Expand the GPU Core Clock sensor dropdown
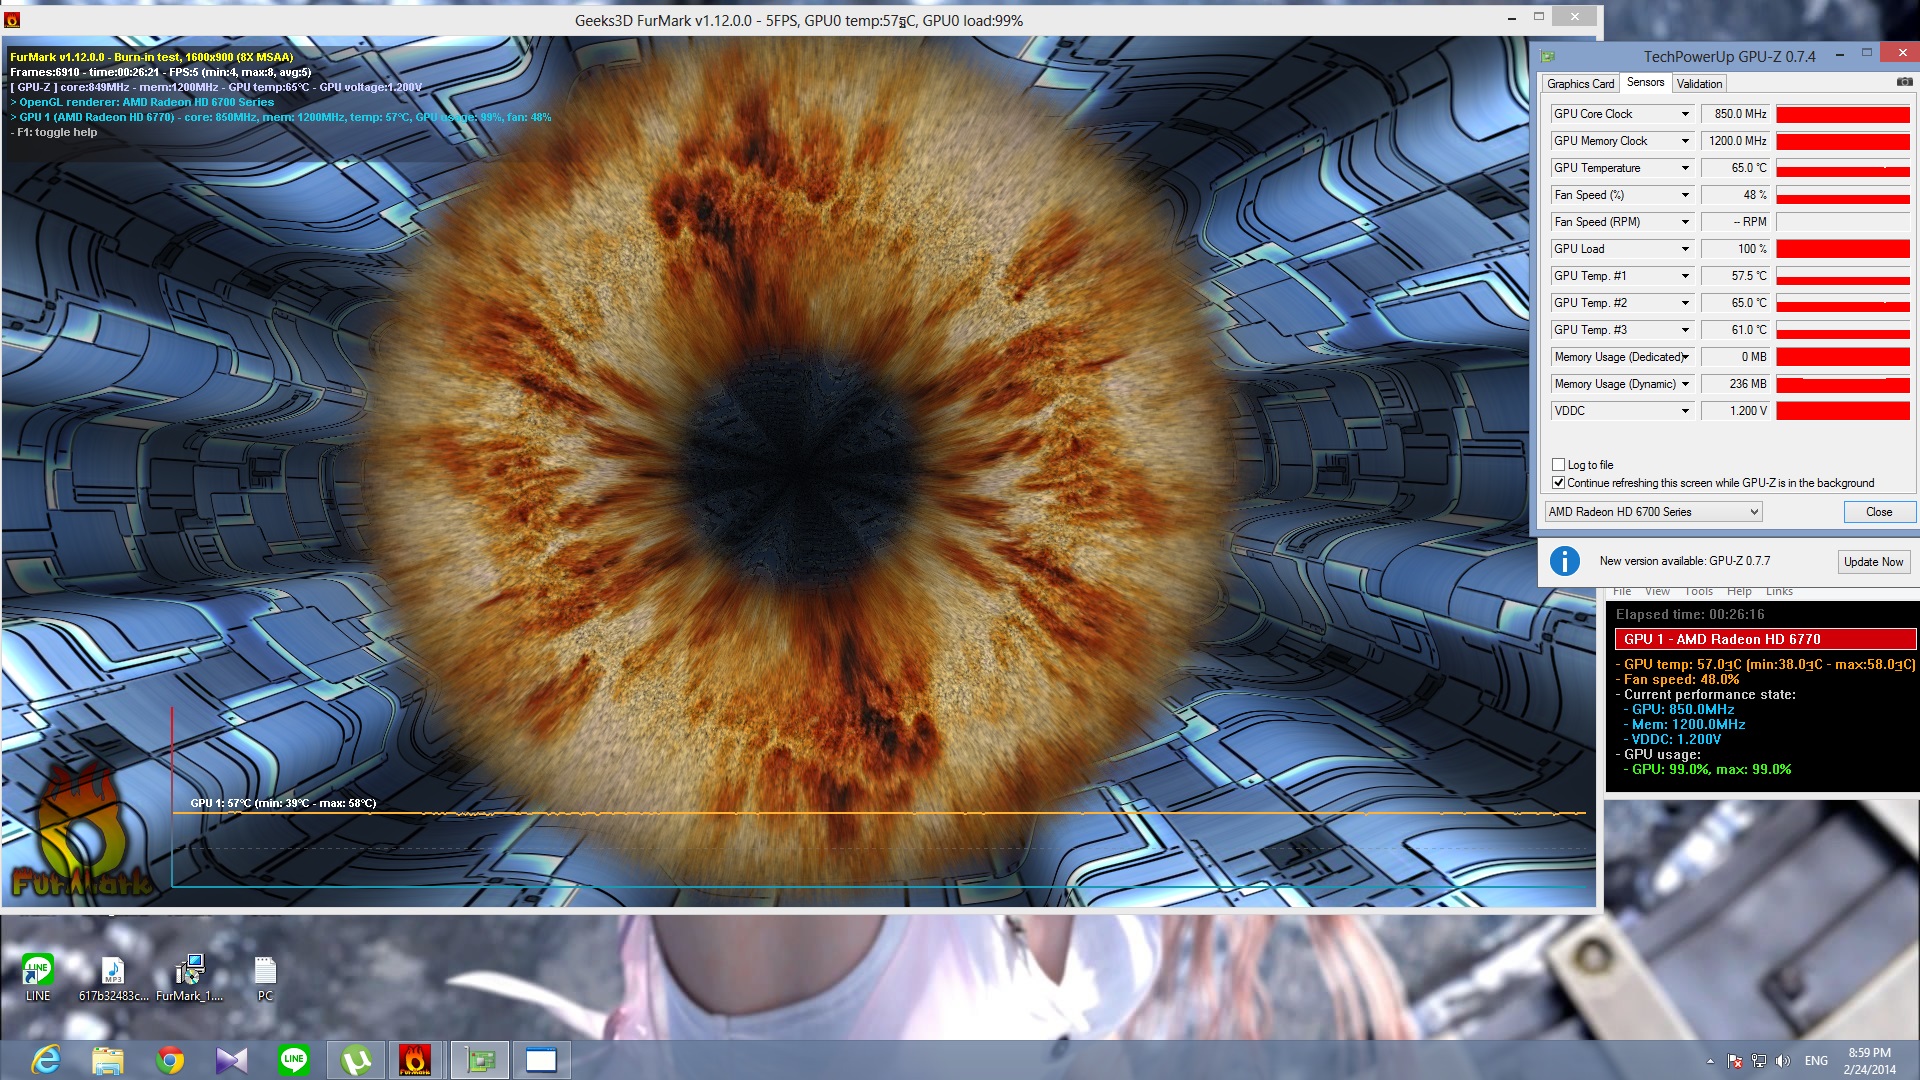The height and width of the screenshot is (1080, 1920). point(1685,114)
